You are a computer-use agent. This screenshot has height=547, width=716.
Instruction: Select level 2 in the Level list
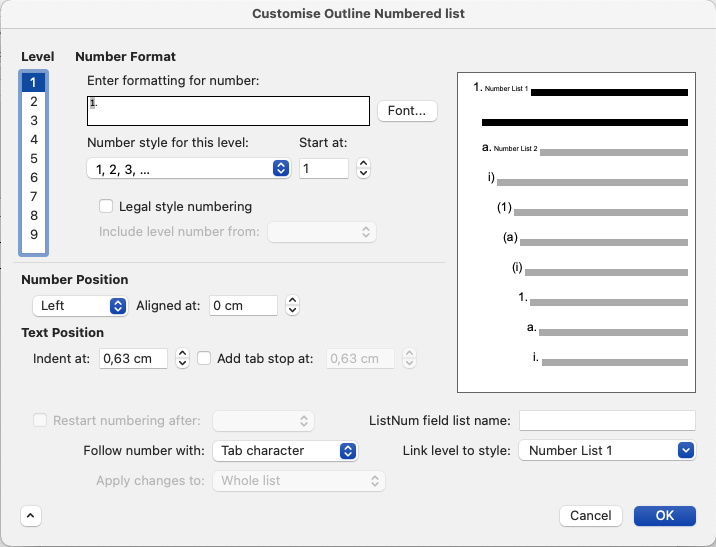(34, 101)
